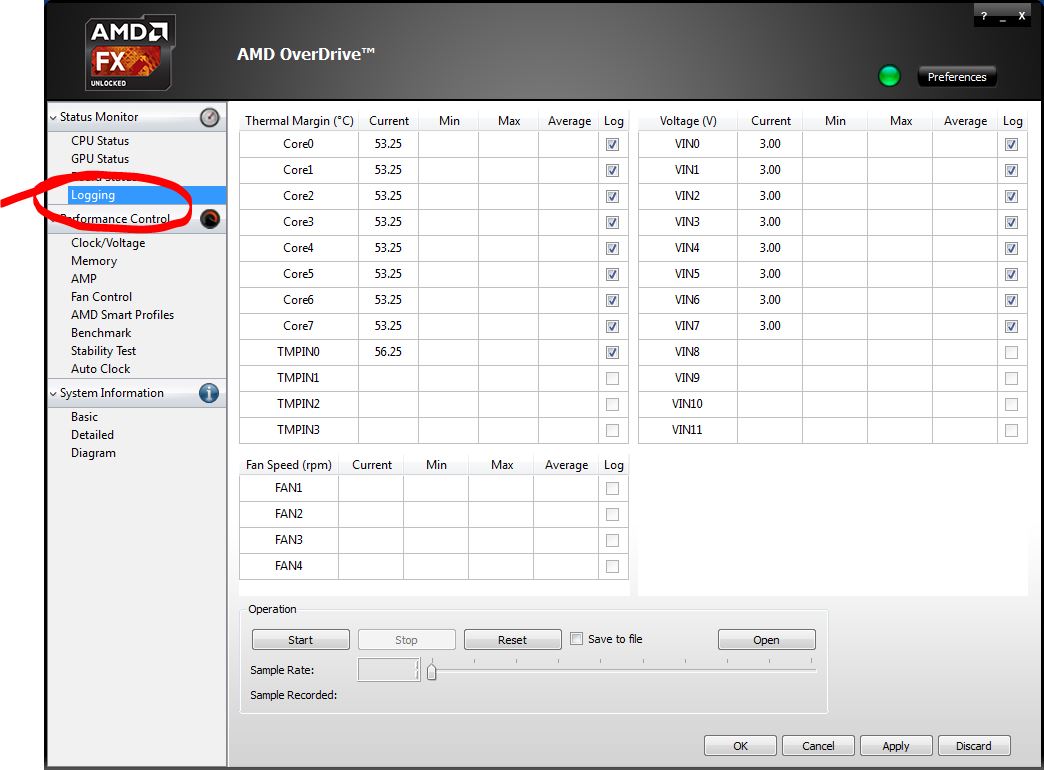Open Detailed system information

point(93,435)
